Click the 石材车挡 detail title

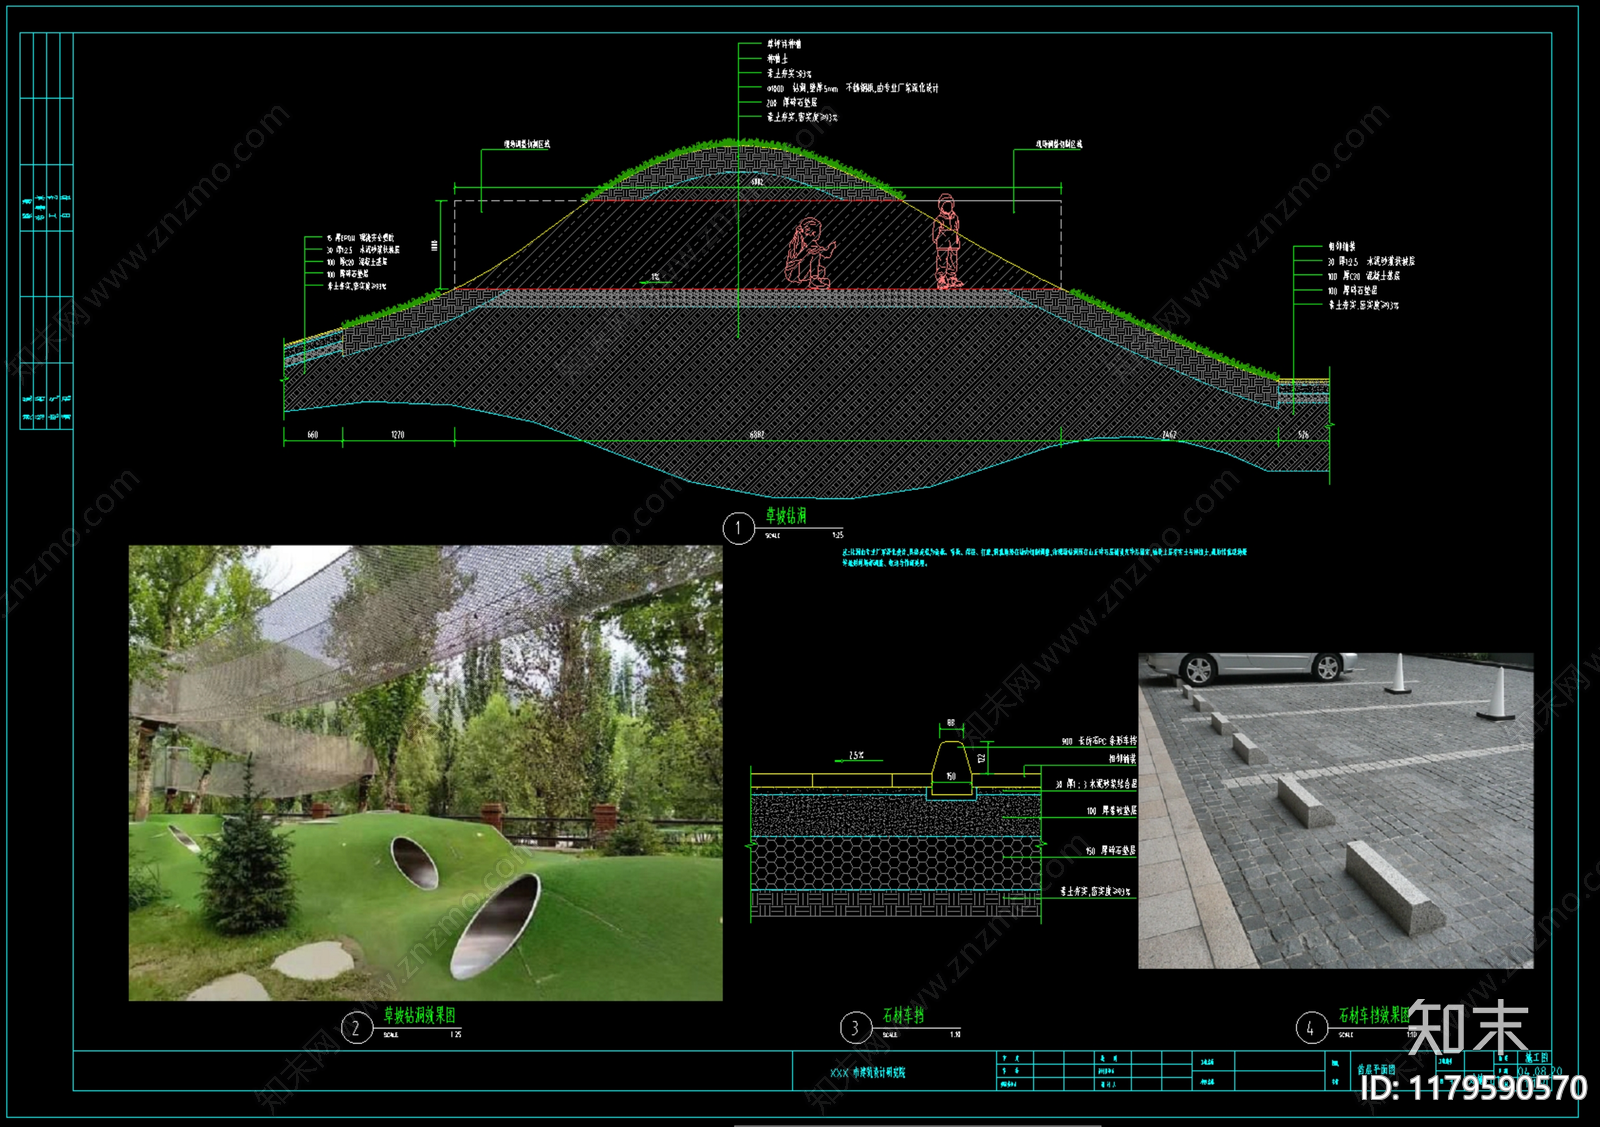903,1015
